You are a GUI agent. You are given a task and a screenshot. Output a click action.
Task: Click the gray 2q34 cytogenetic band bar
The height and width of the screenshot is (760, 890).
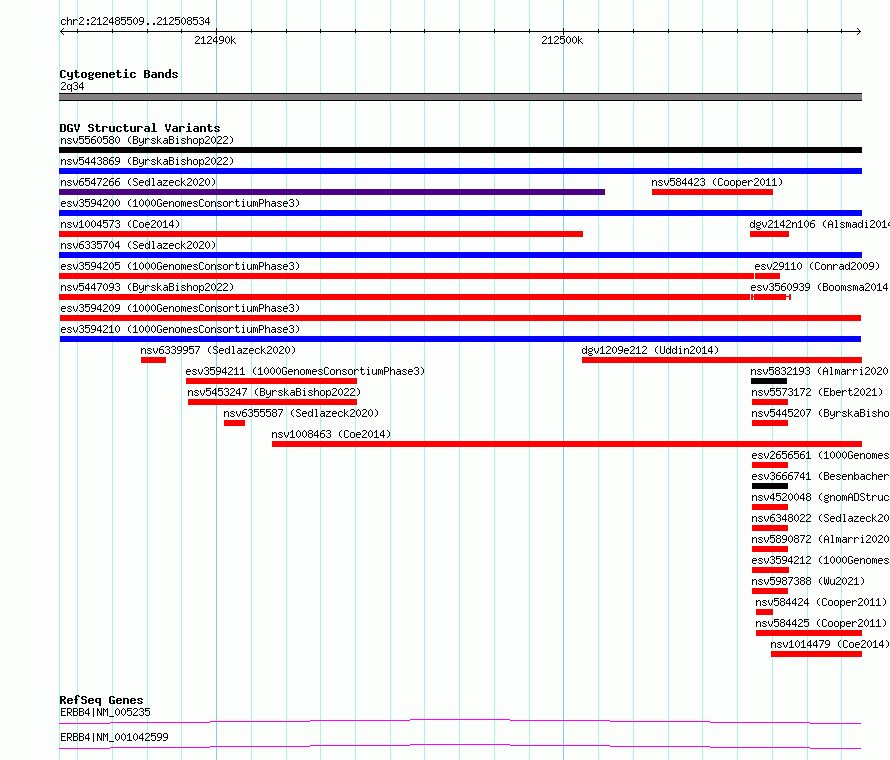(460, 97)
